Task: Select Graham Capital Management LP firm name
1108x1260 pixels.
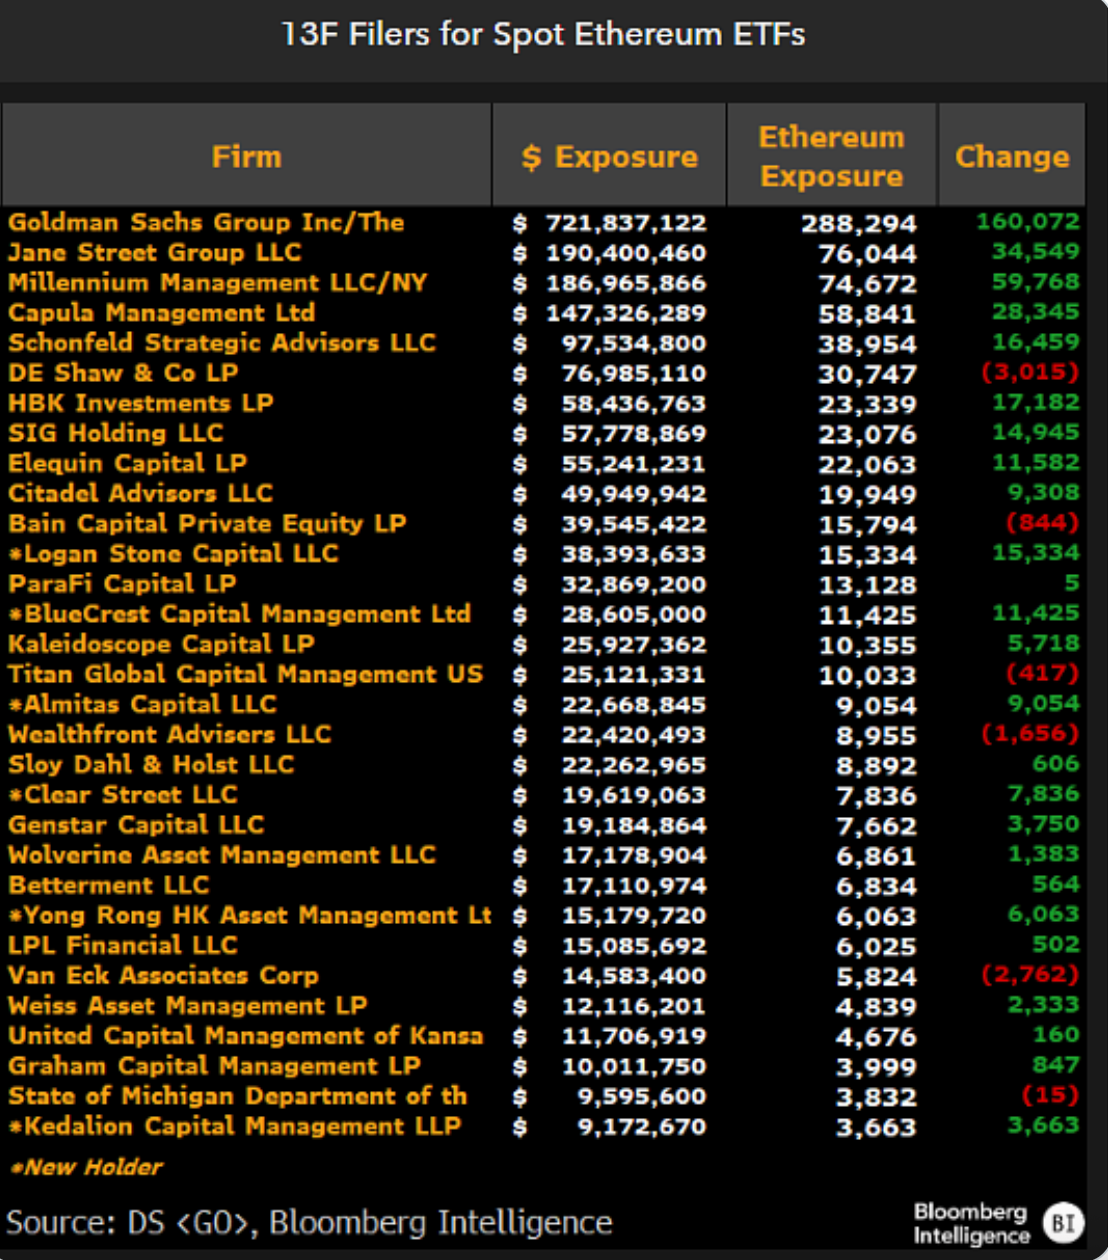Action: click(x=215, y=1065)
